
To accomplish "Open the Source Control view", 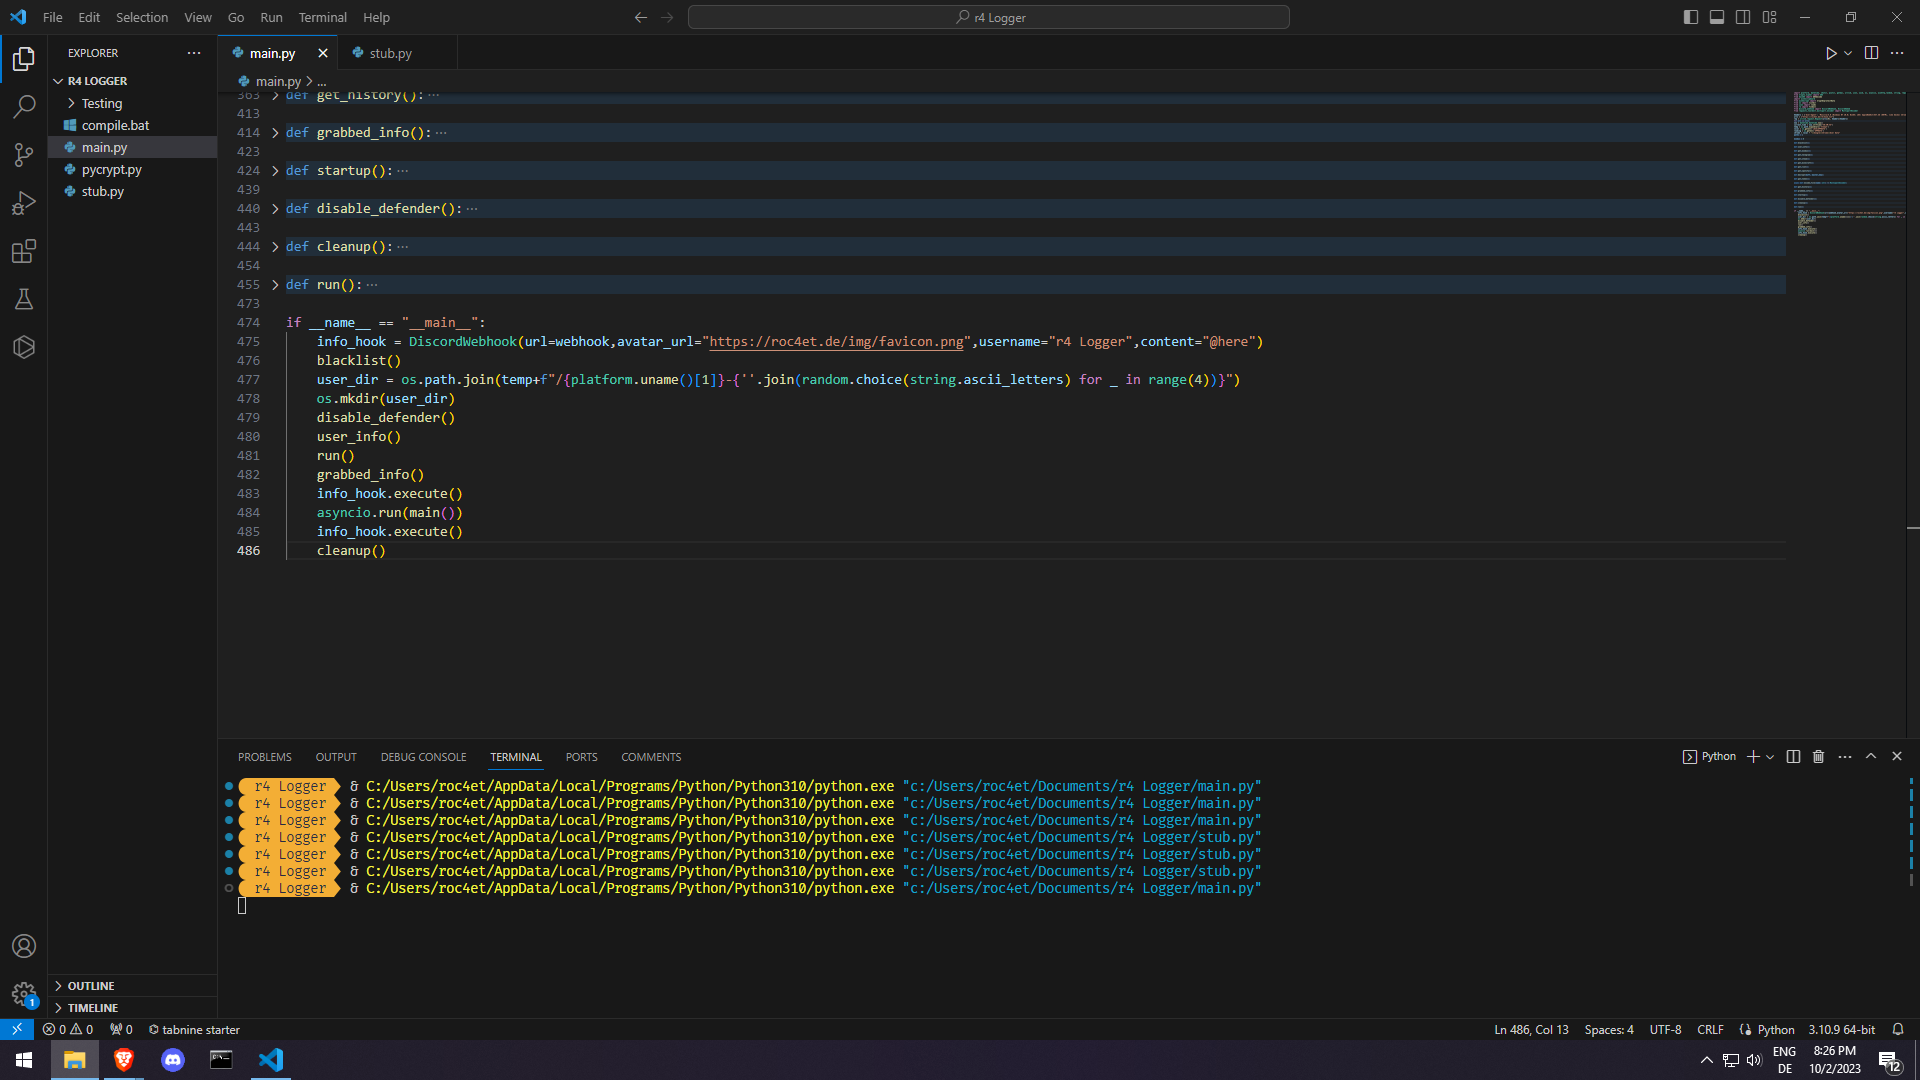I will click(24, 155).
